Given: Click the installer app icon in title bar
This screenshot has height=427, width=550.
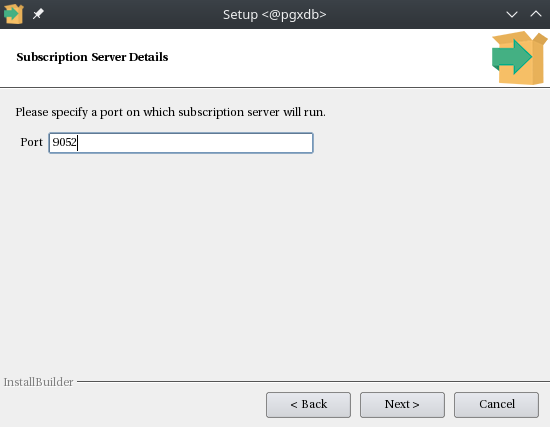Looking at the screenshot, I should click(x=14, y=14).
